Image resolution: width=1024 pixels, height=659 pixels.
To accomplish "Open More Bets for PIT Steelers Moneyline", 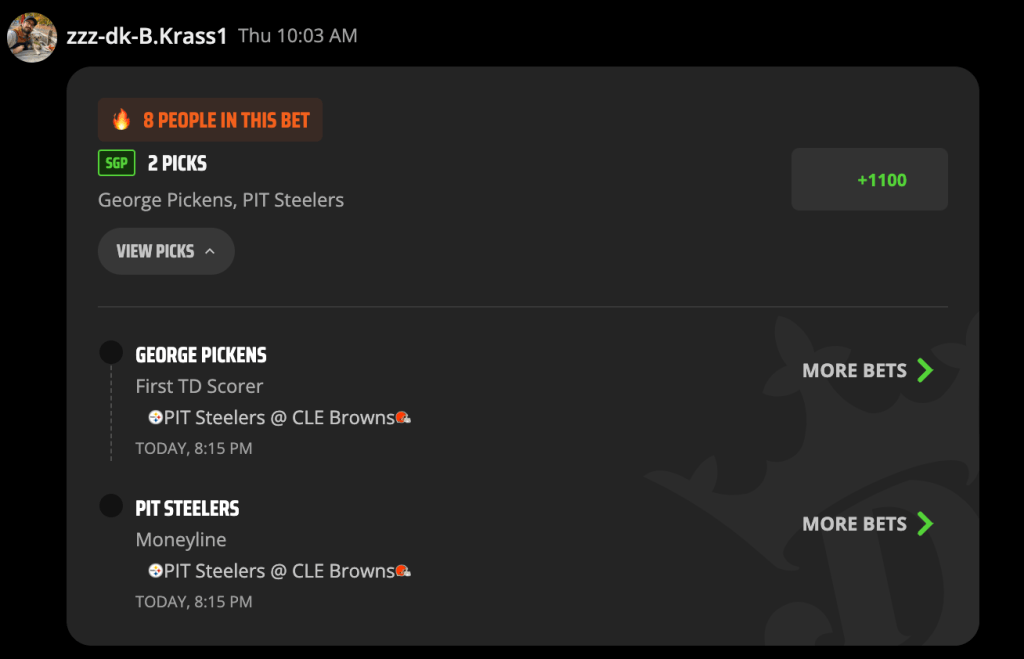I will [x=868, y=524].
